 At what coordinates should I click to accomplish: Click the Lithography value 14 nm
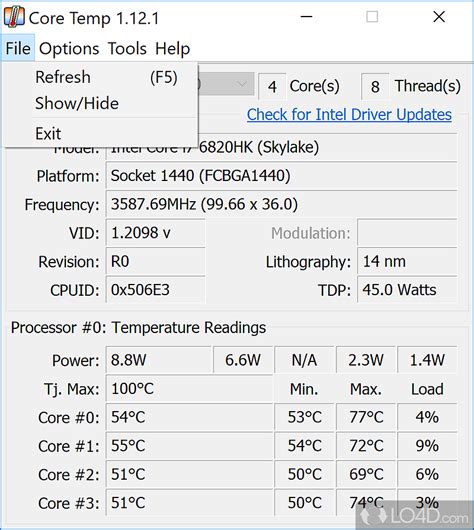407,261
